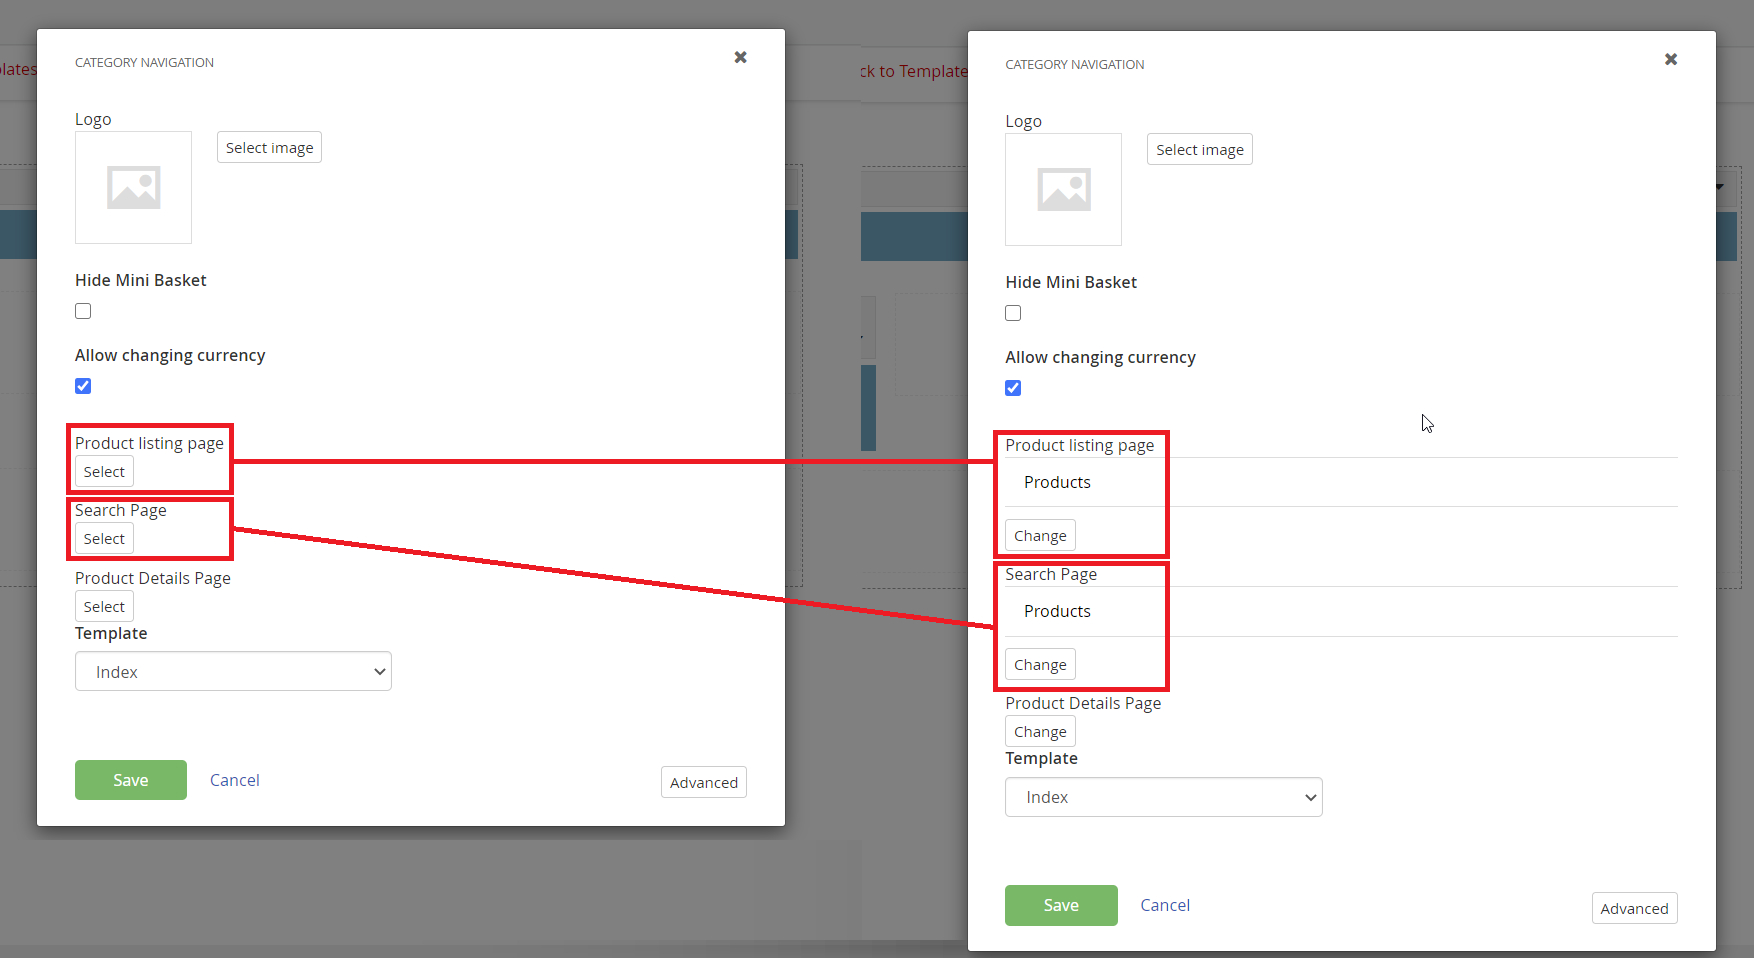Dismiss the right Category Navigation dialog
The width and height of the screenshot is (1754, 958).
pos(1670,59)
